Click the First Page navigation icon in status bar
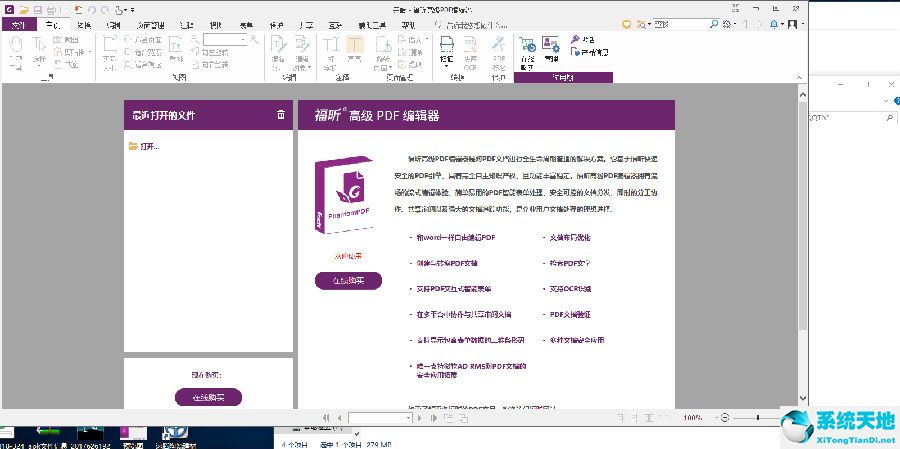This screenshot has width=900, height=449. (x=327, y=418)
